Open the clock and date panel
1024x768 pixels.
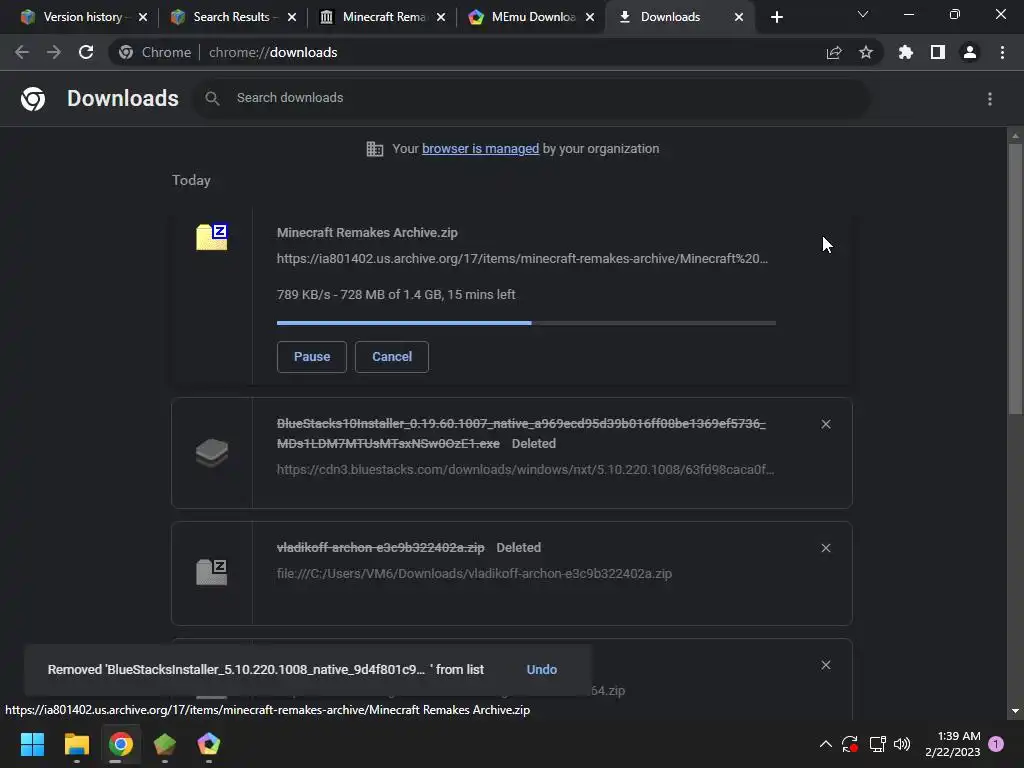pos(952,744)
